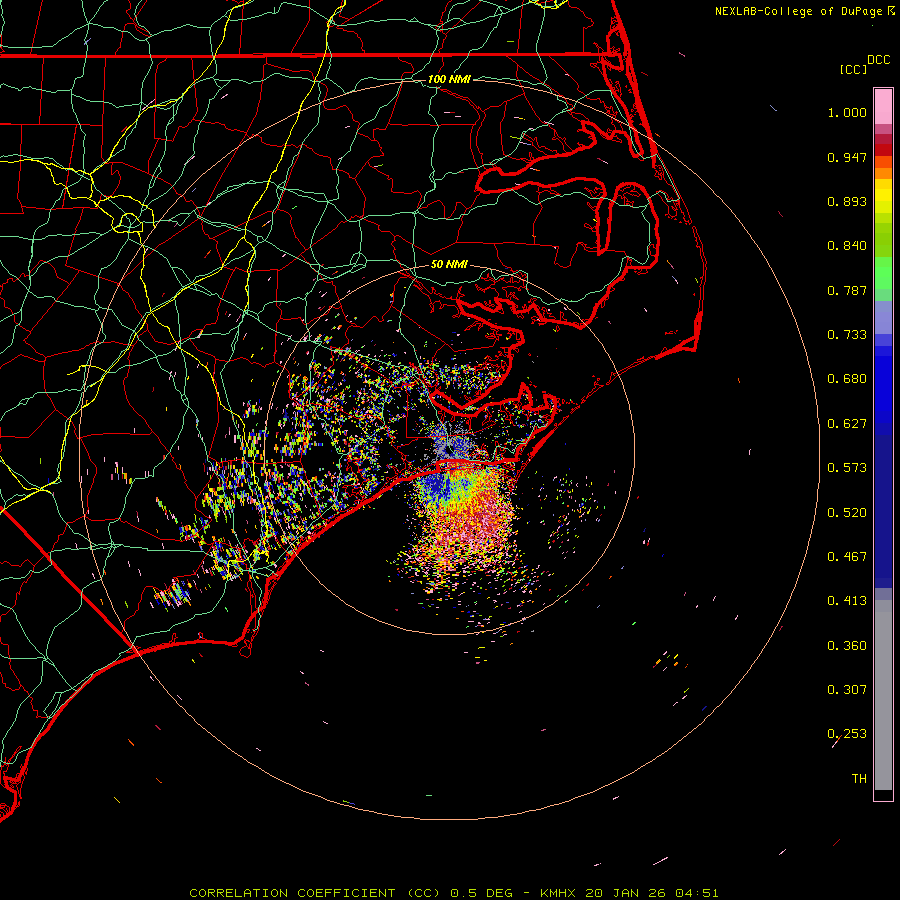
Task: Click the 1.000 value on the color scale
Action: coord(847,112)
